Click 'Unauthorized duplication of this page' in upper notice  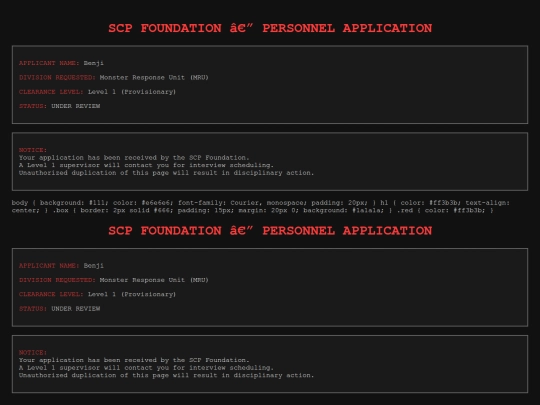click(x=94, y=173)
